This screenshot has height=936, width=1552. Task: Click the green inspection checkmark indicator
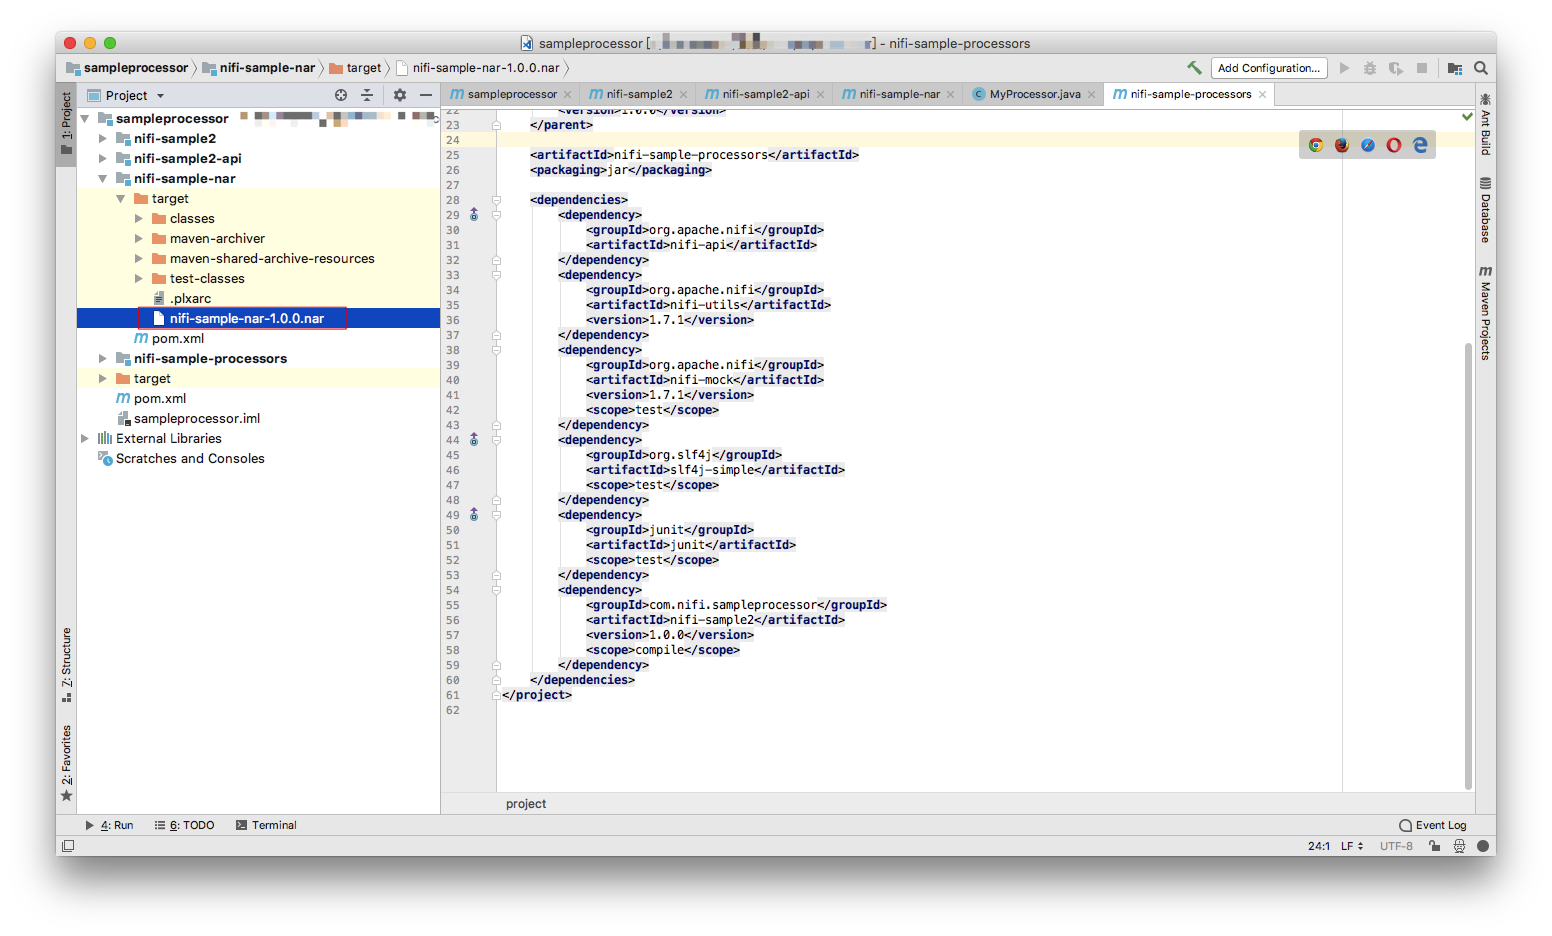click(1467, 117)
